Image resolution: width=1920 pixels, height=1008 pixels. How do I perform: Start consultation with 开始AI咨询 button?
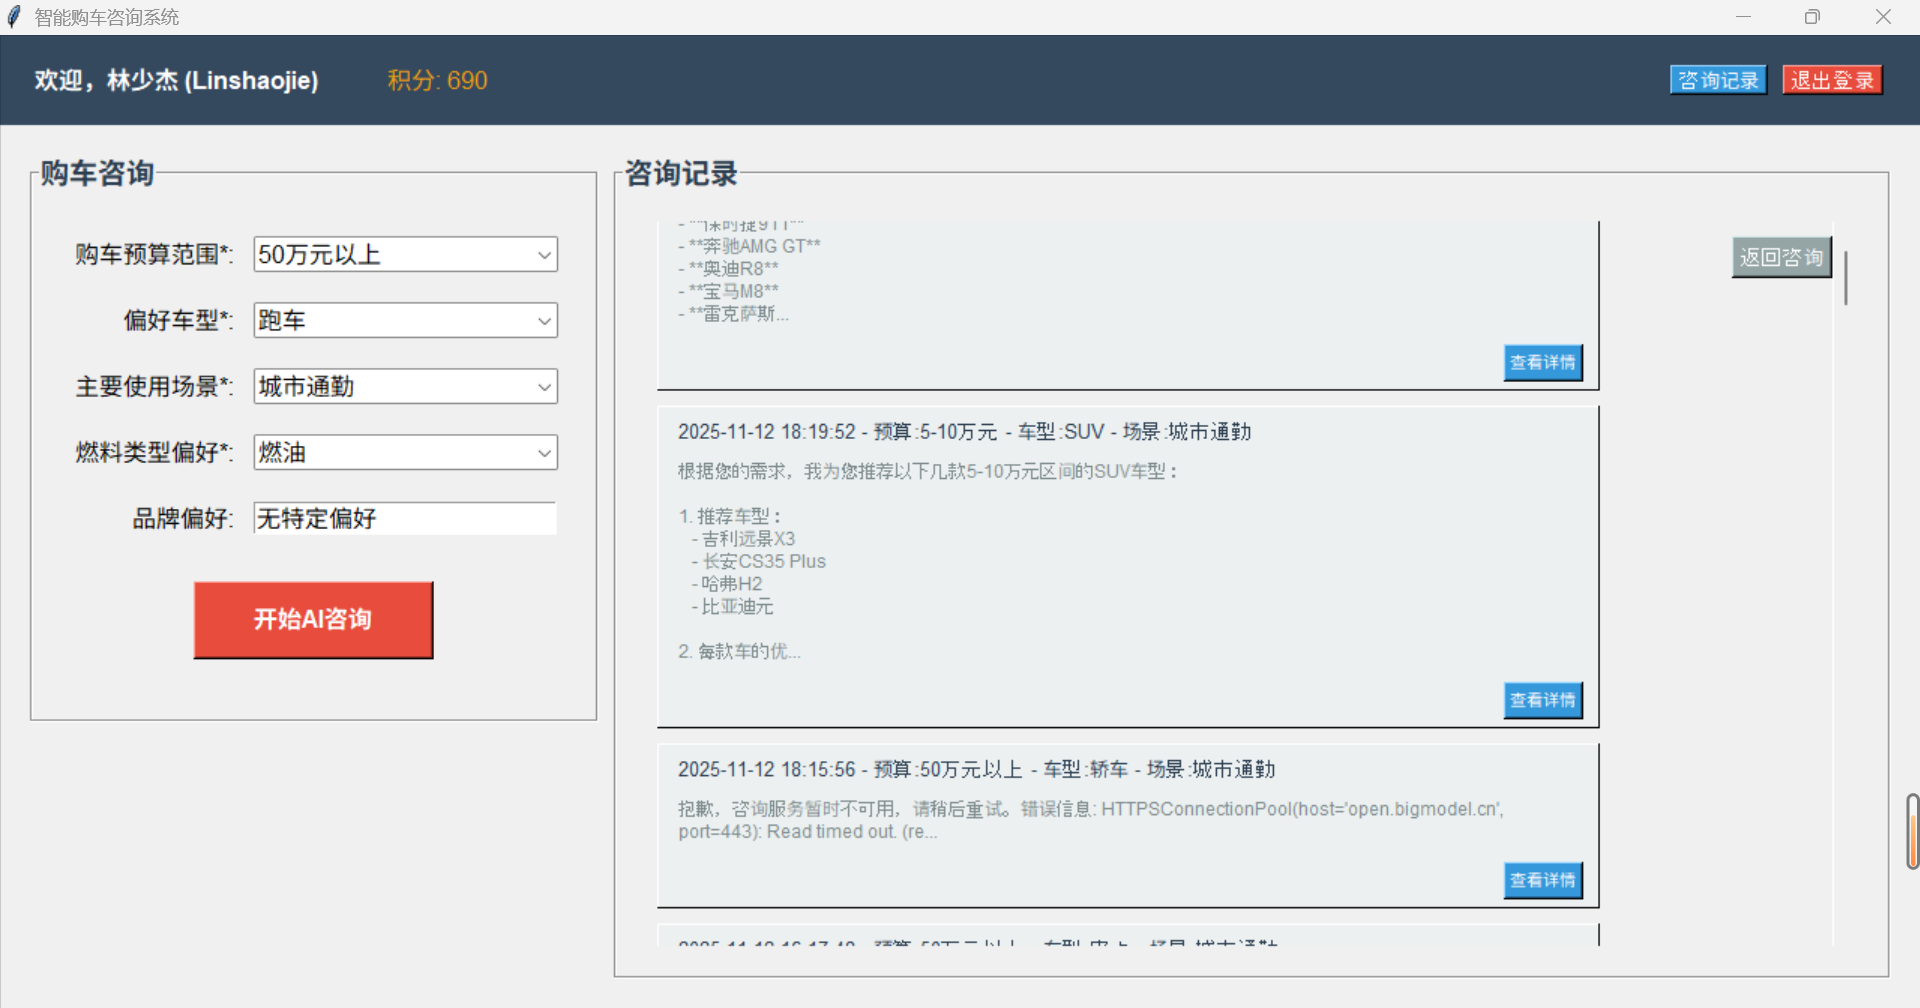click(313, 619)
